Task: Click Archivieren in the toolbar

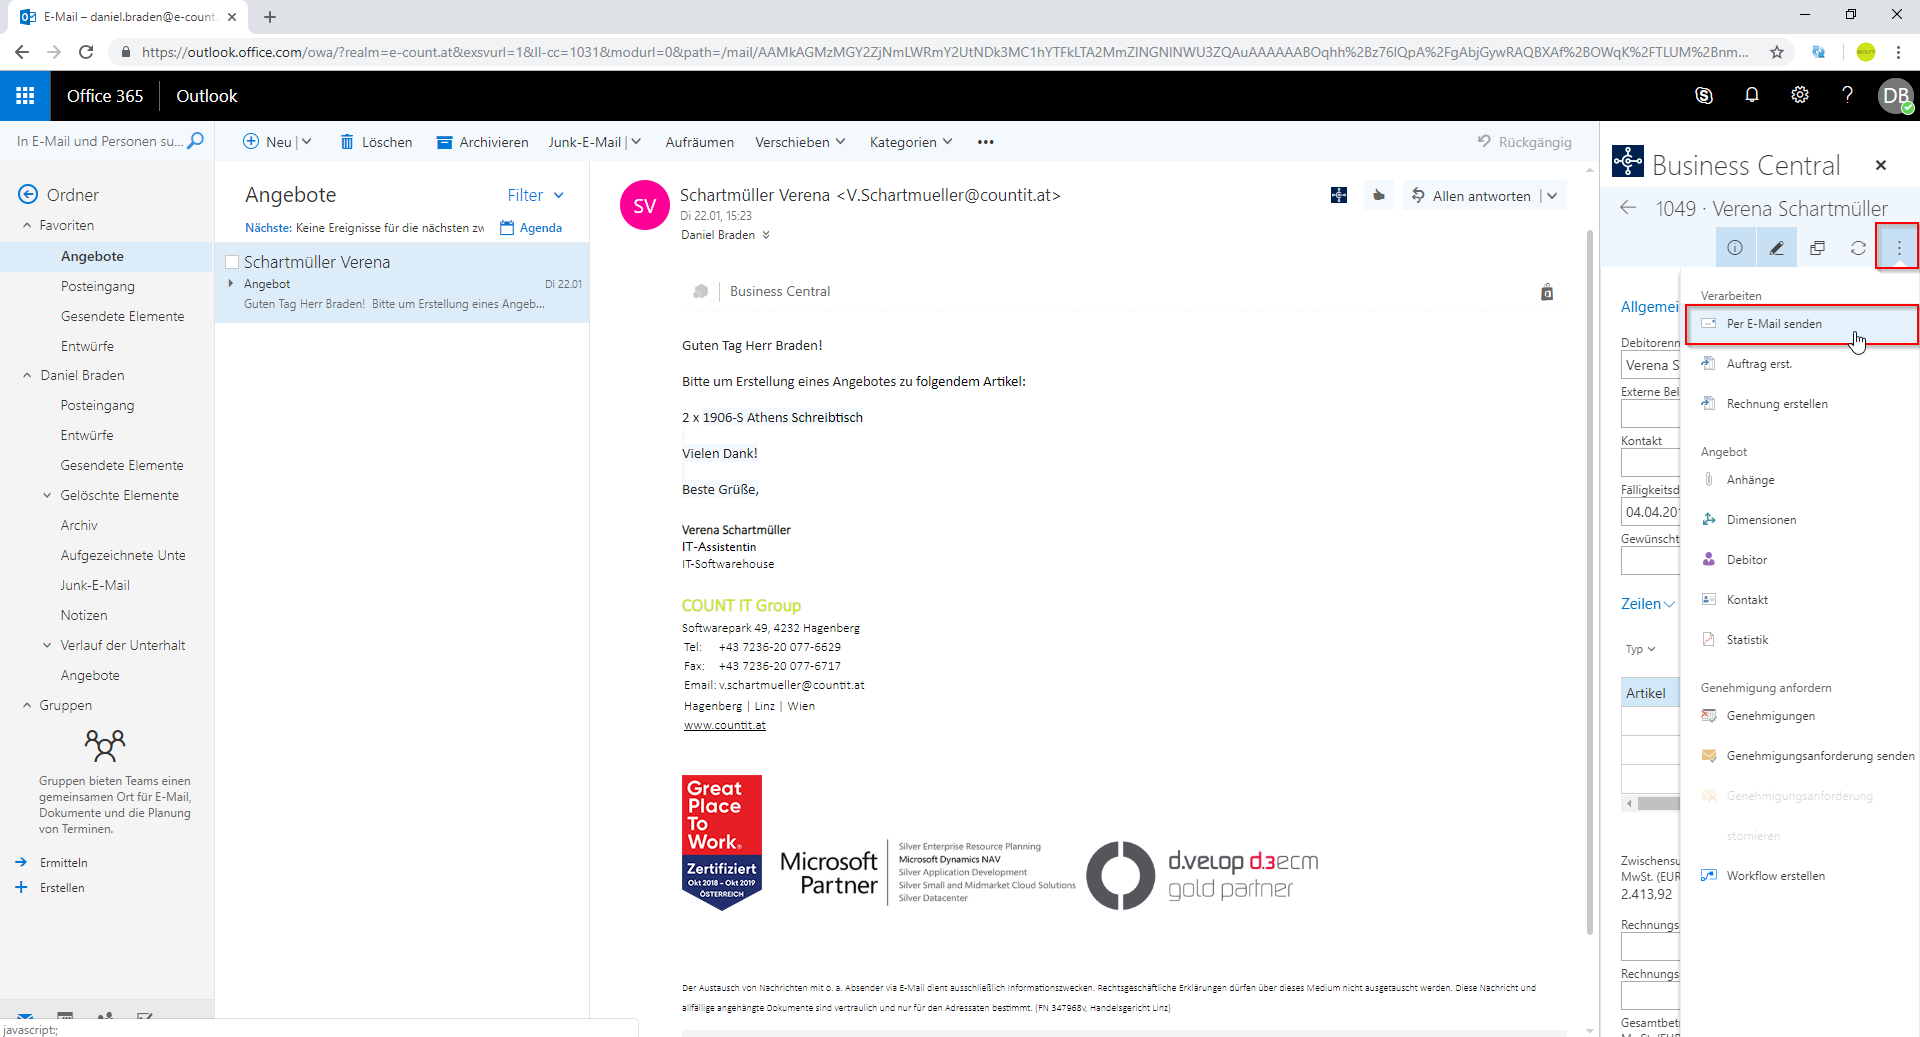Action: click(482, 142)
